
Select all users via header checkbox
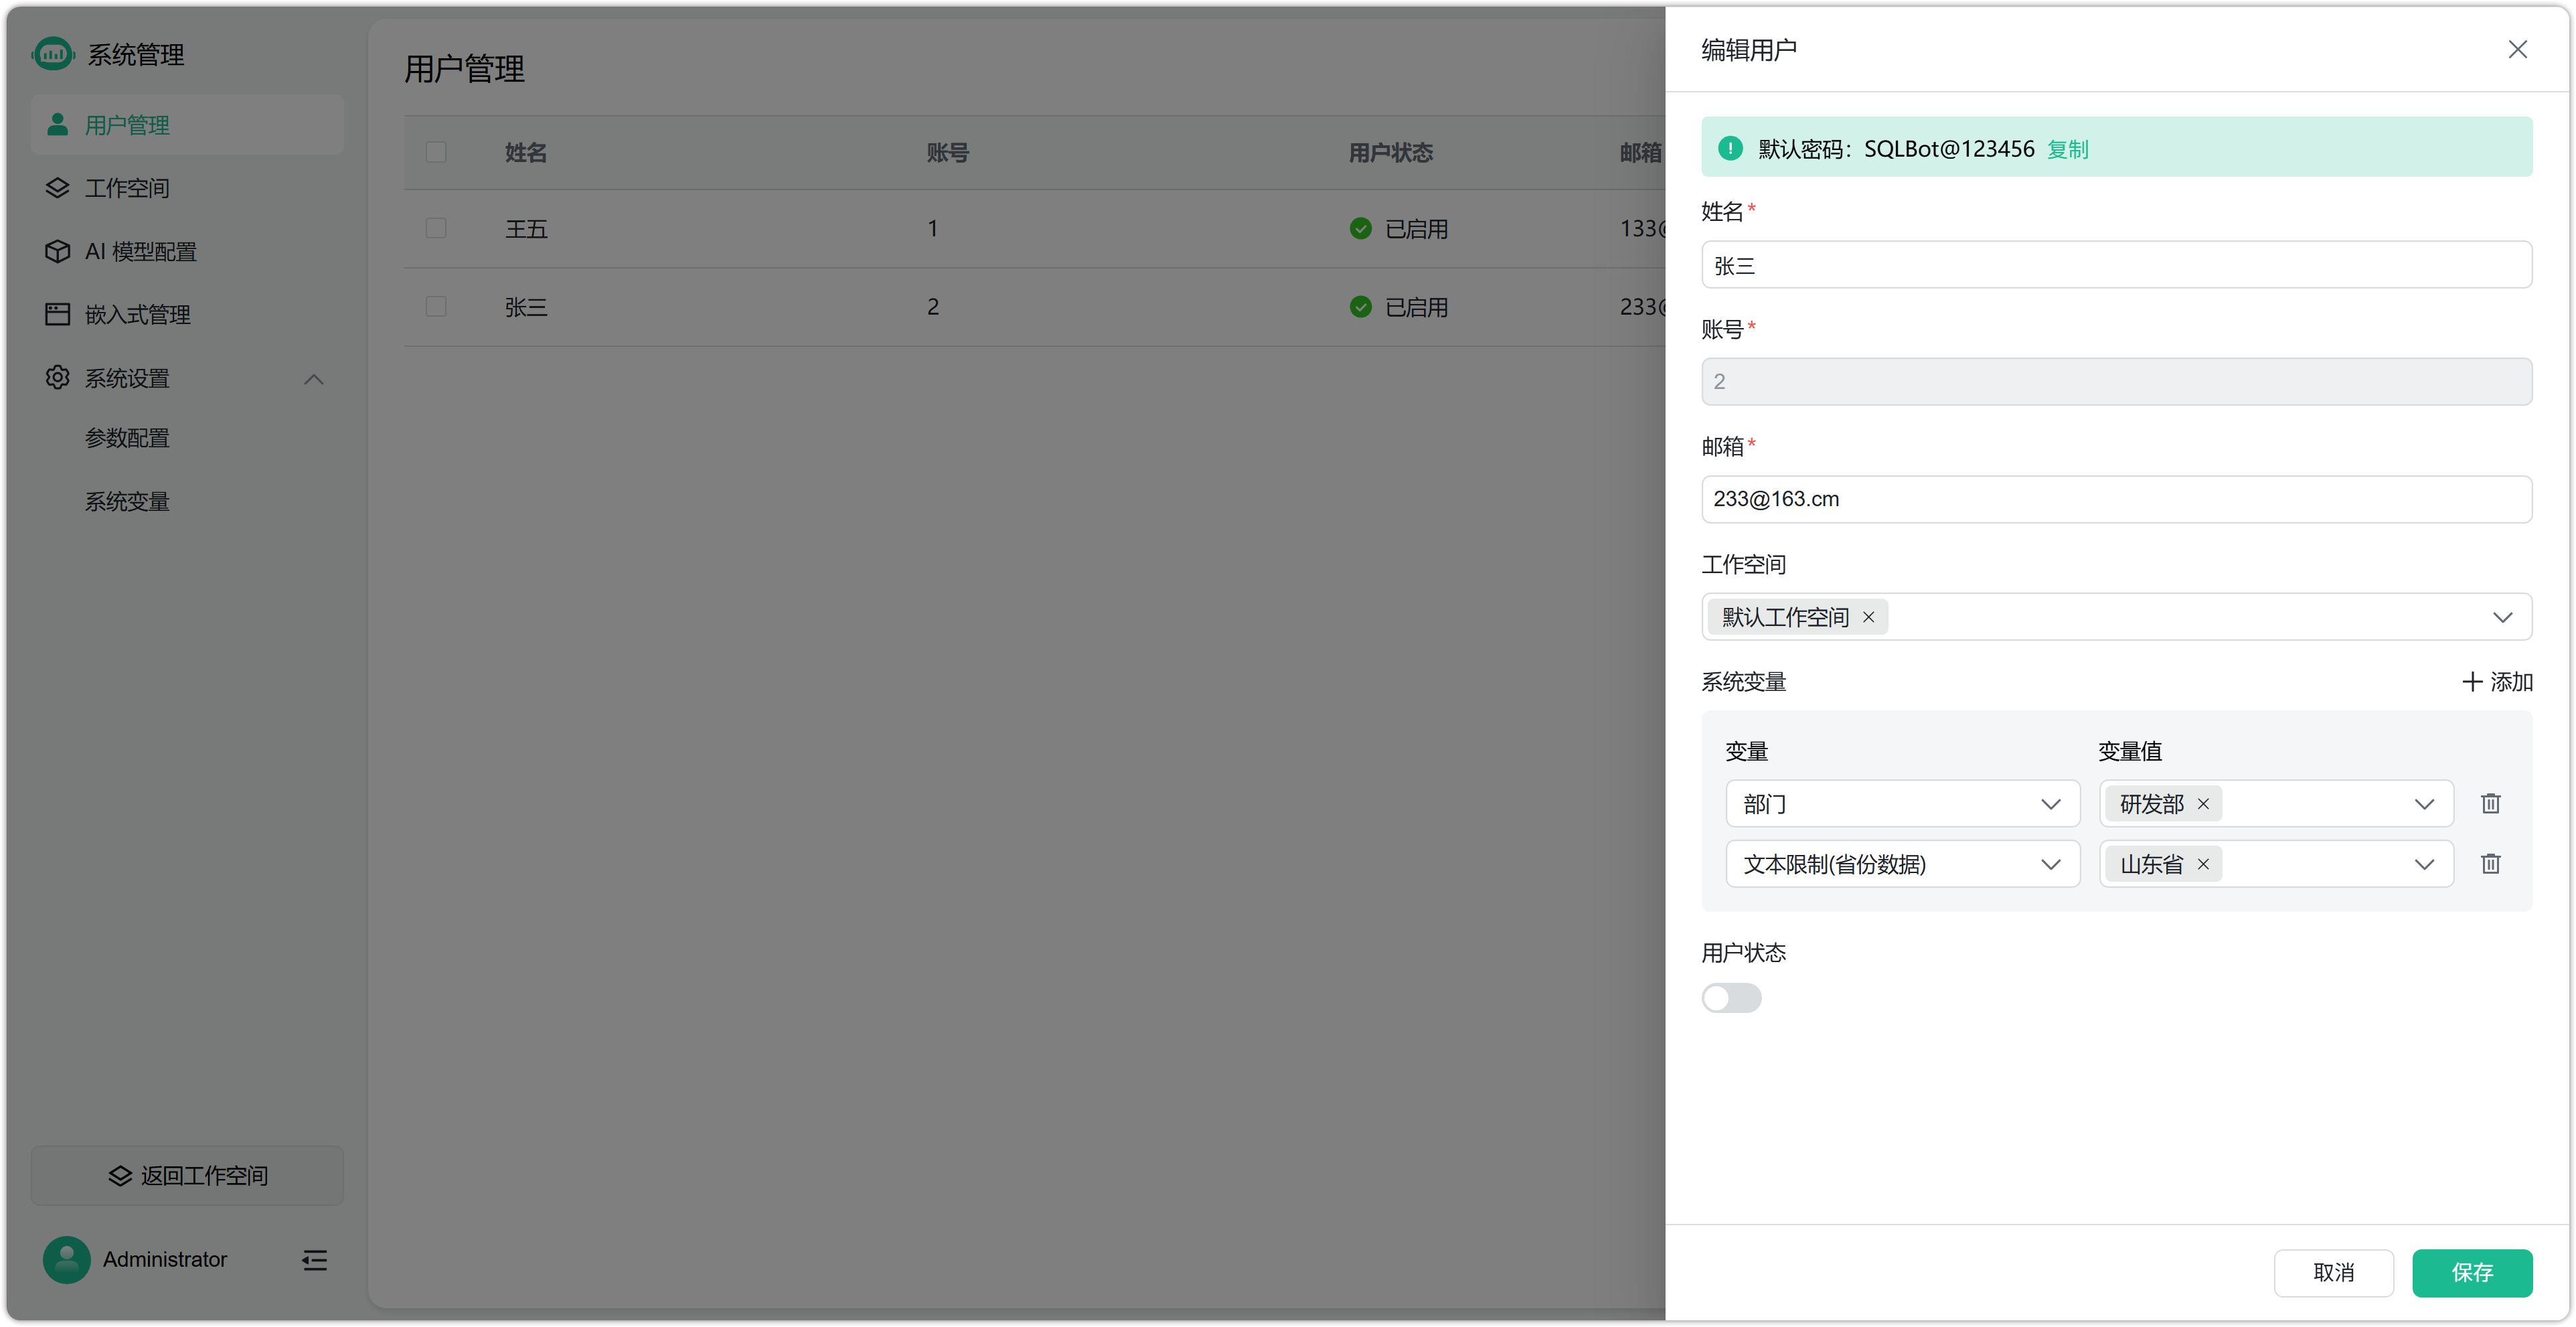click(x=436, y=151)
